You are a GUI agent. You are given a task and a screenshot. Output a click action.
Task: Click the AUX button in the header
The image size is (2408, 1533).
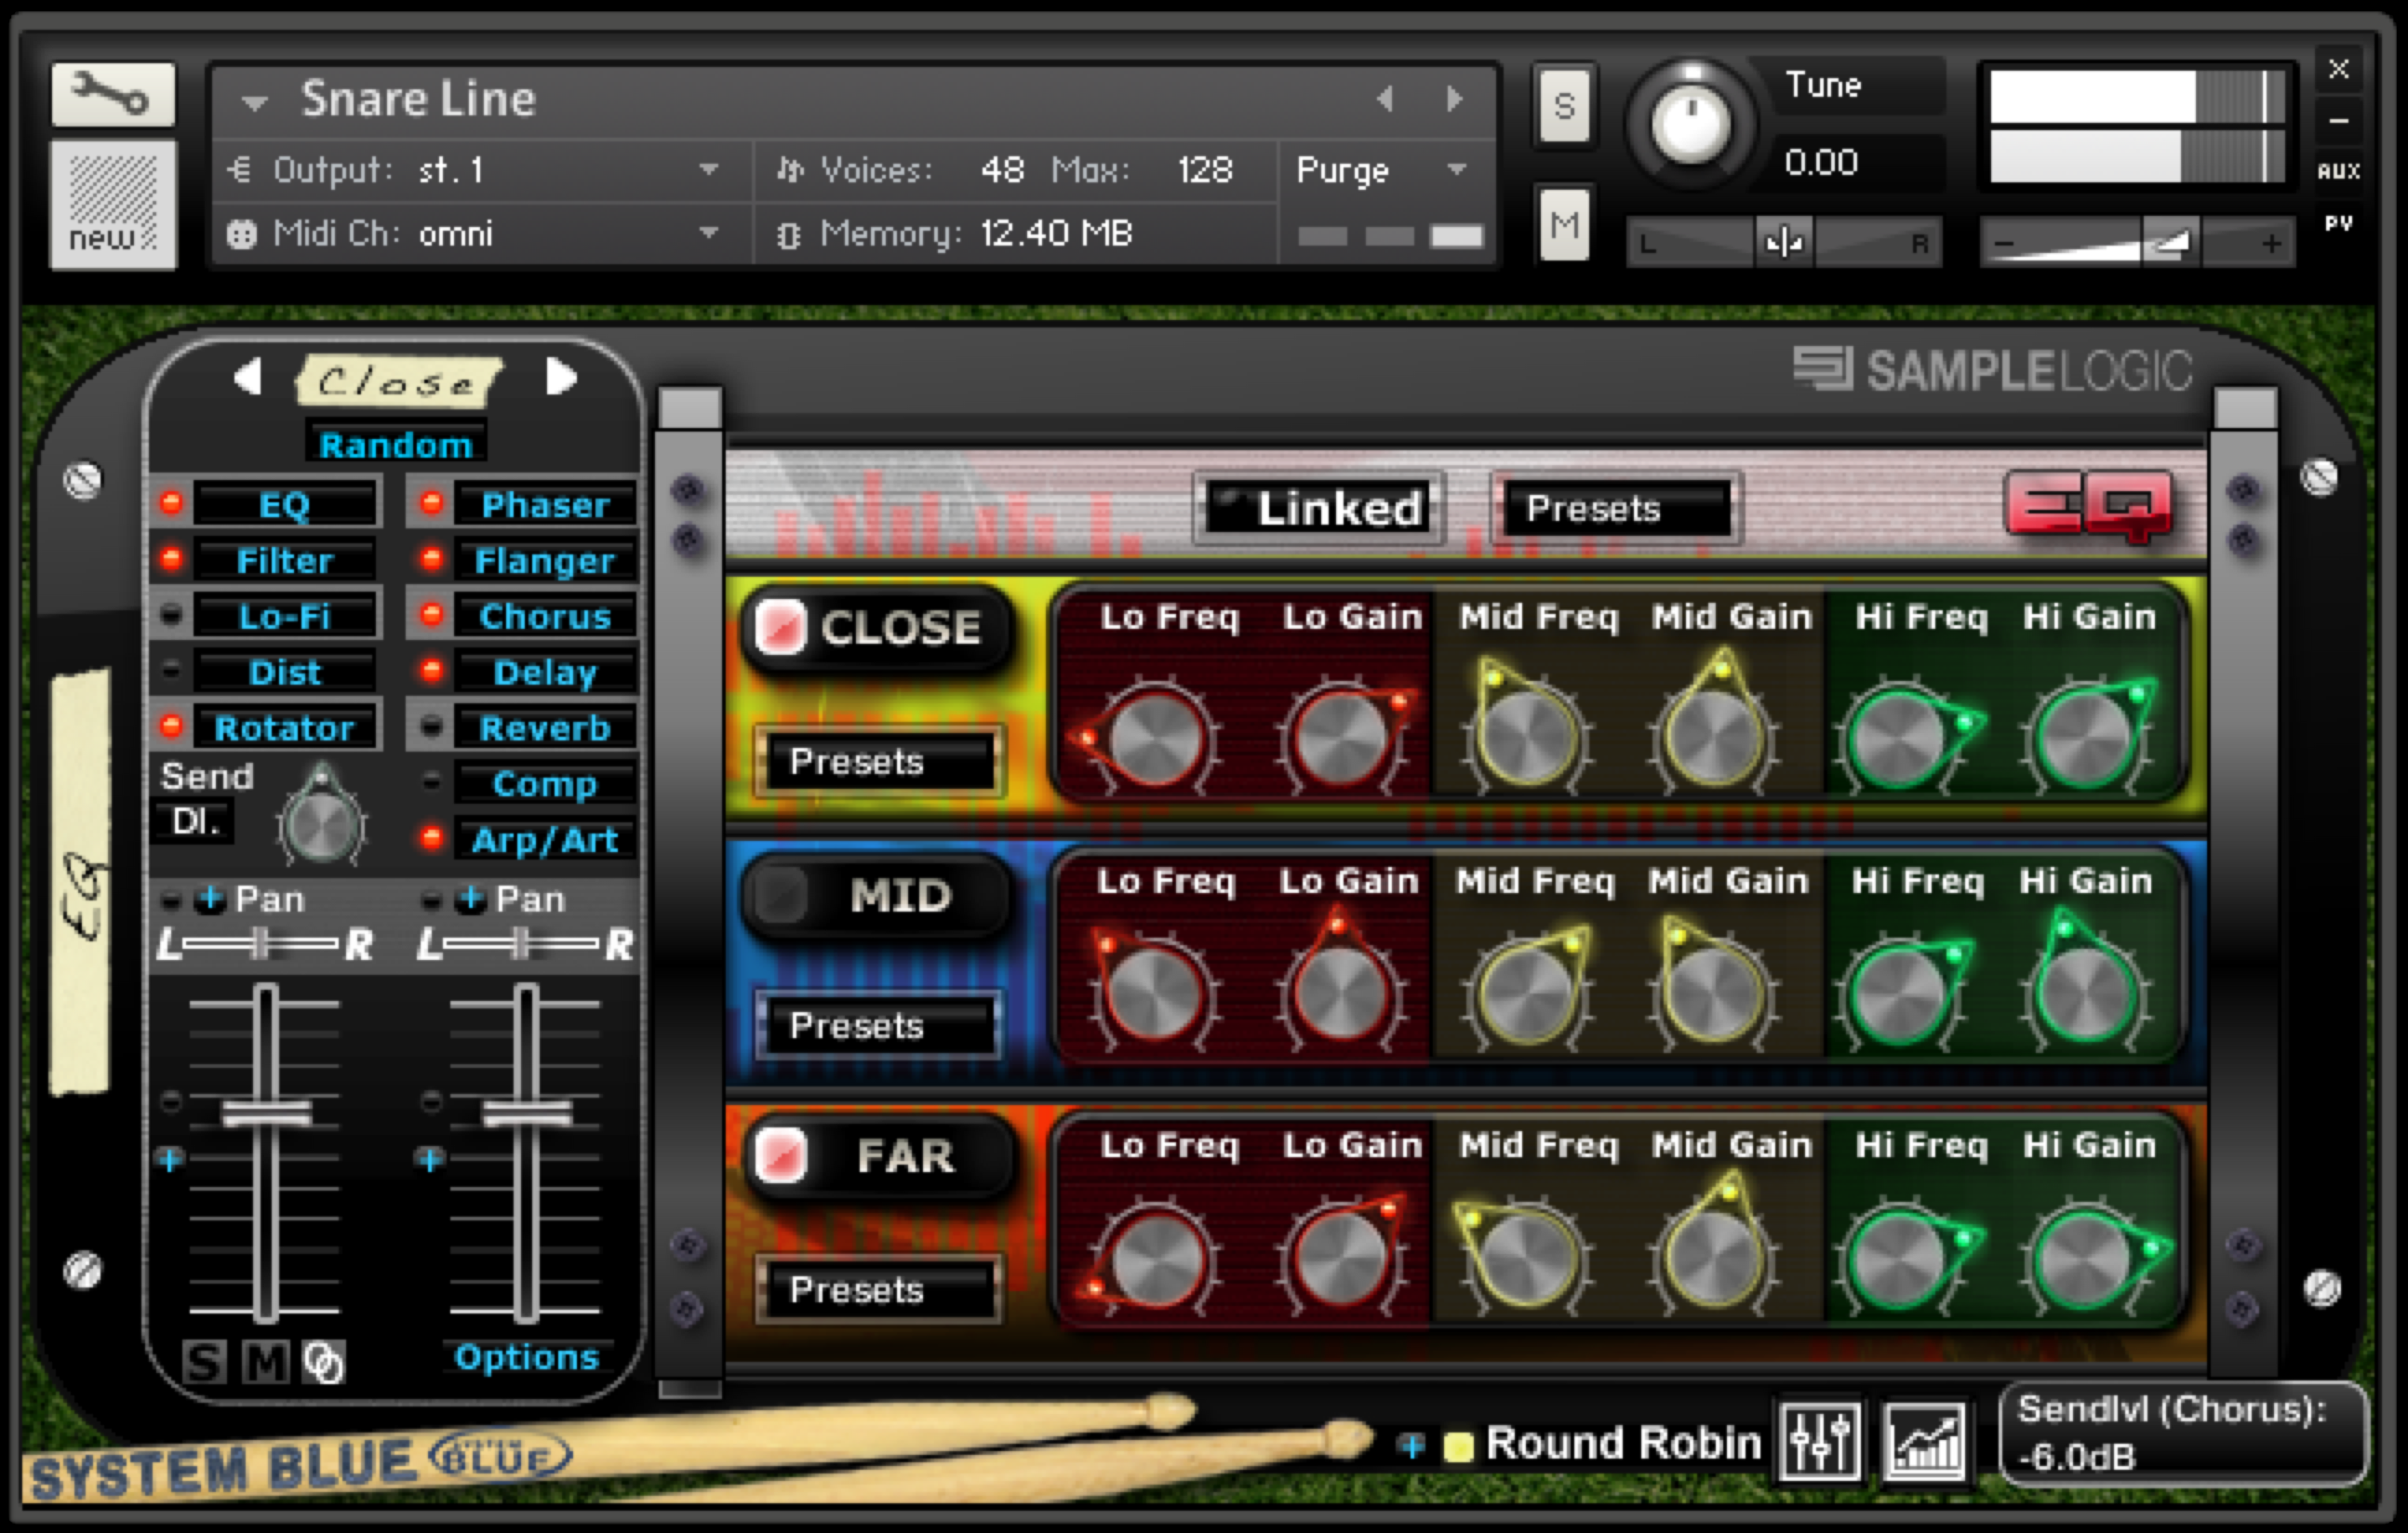tap(2339, 171)
